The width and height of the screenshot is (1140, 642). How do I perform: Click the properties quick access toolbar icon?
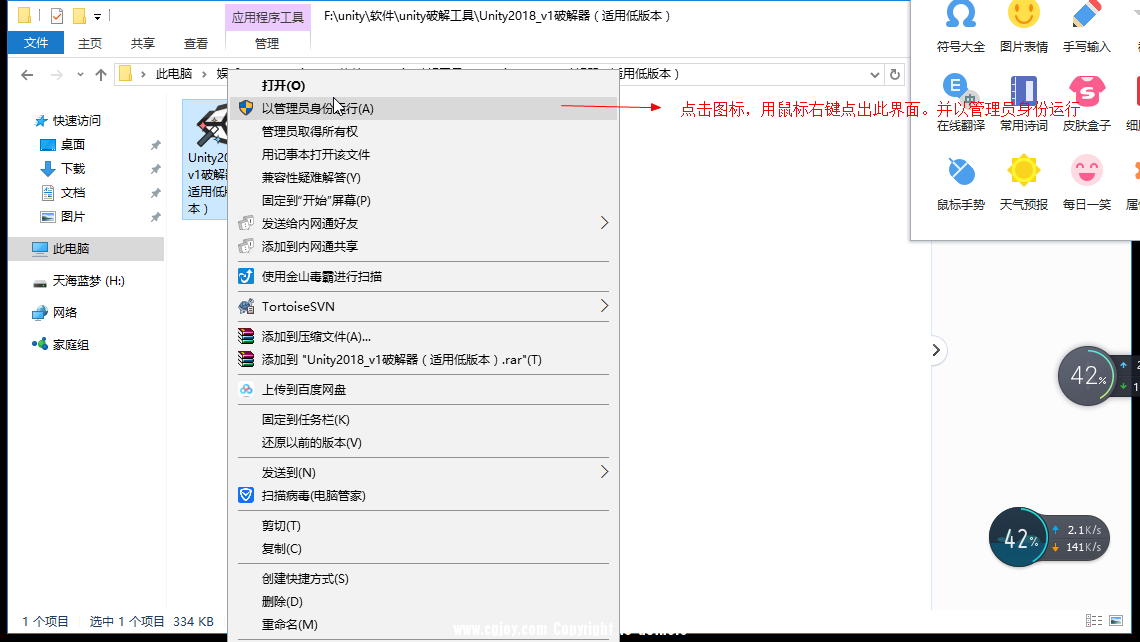[57, 15]
